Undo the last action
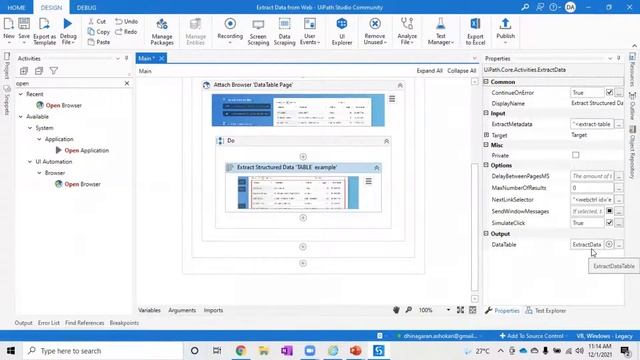 (127, 21)
